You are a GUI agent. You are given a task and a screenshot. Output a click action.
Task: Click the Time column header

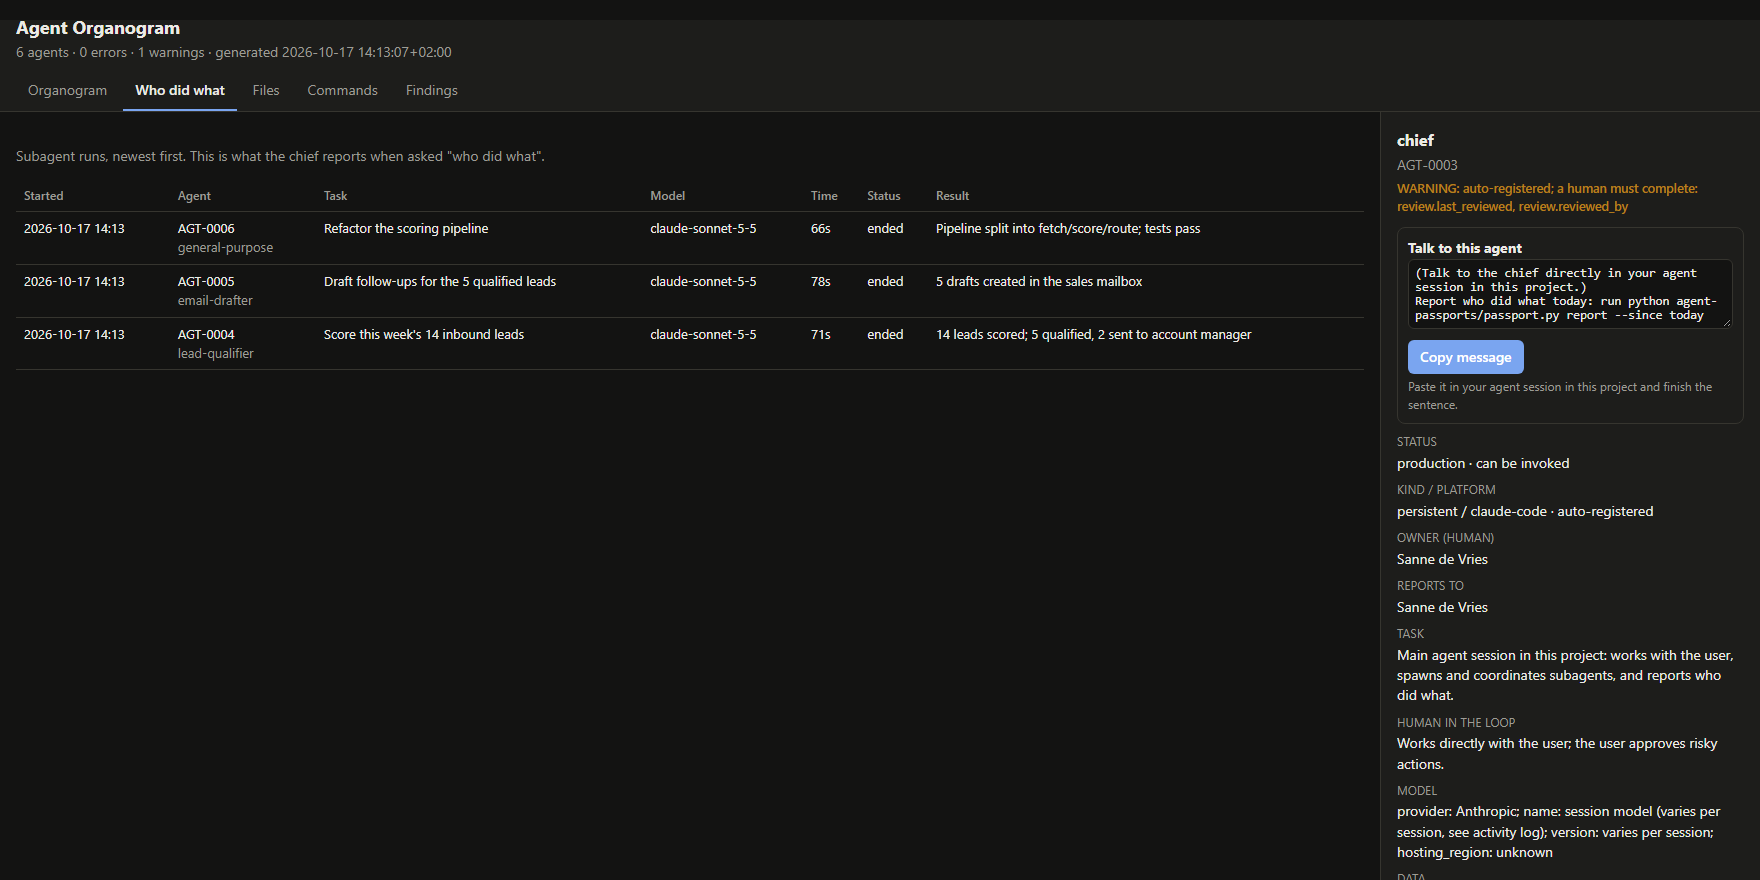(x=824, y=196)
